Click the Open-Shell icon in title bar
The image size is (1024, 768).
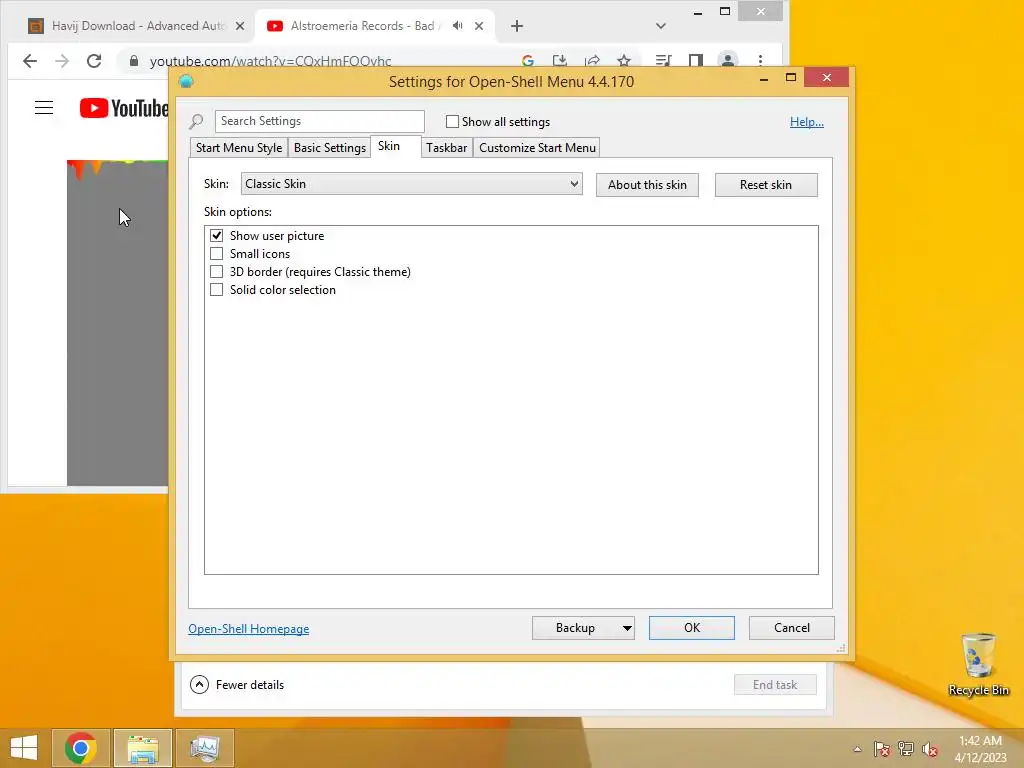[x=186, y=81]
